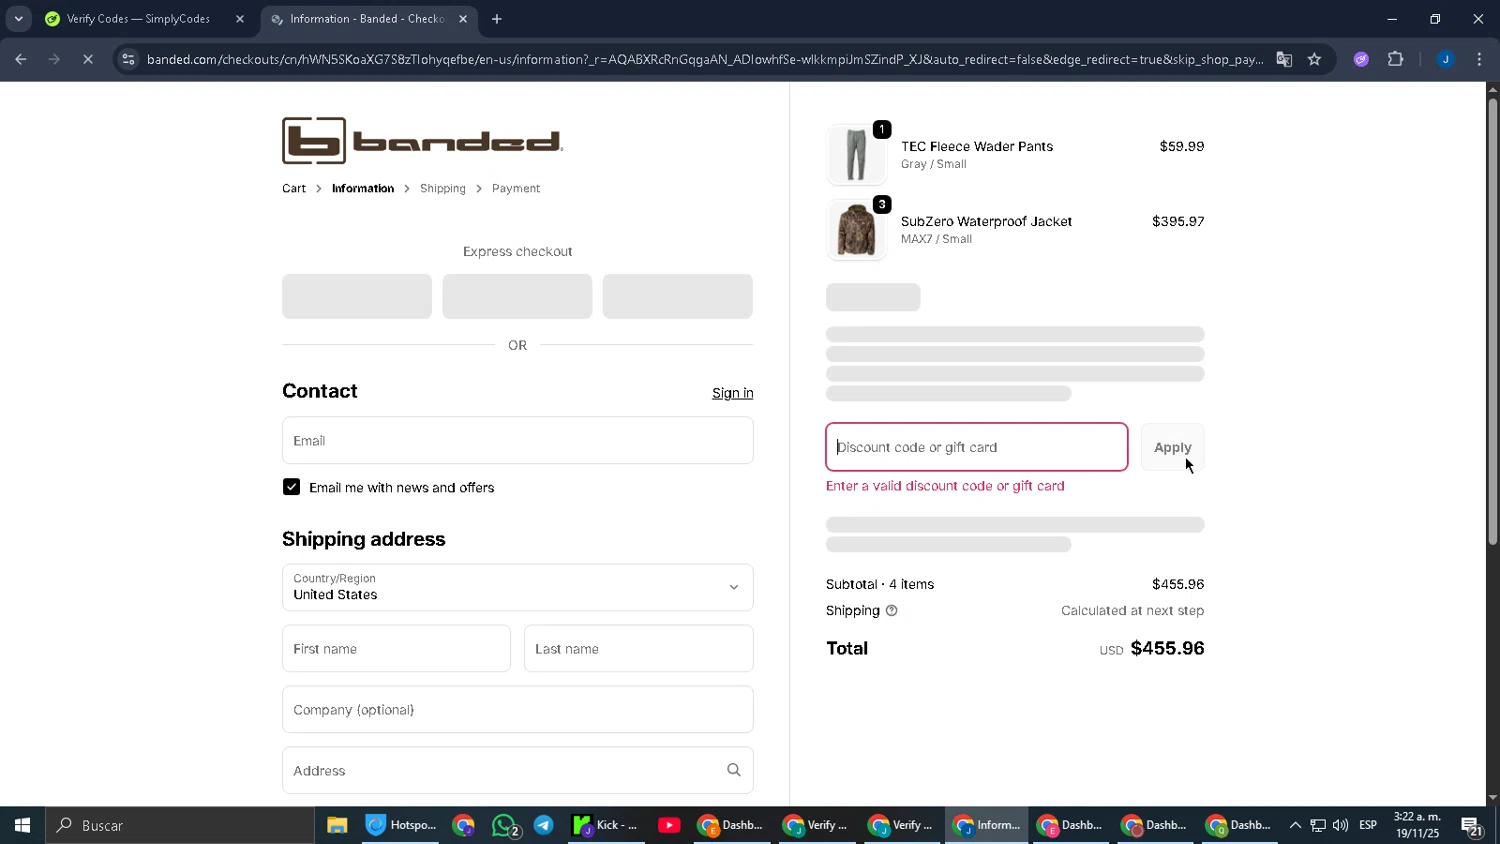Open the Chrome three-dot menu

click(1479, 59)
